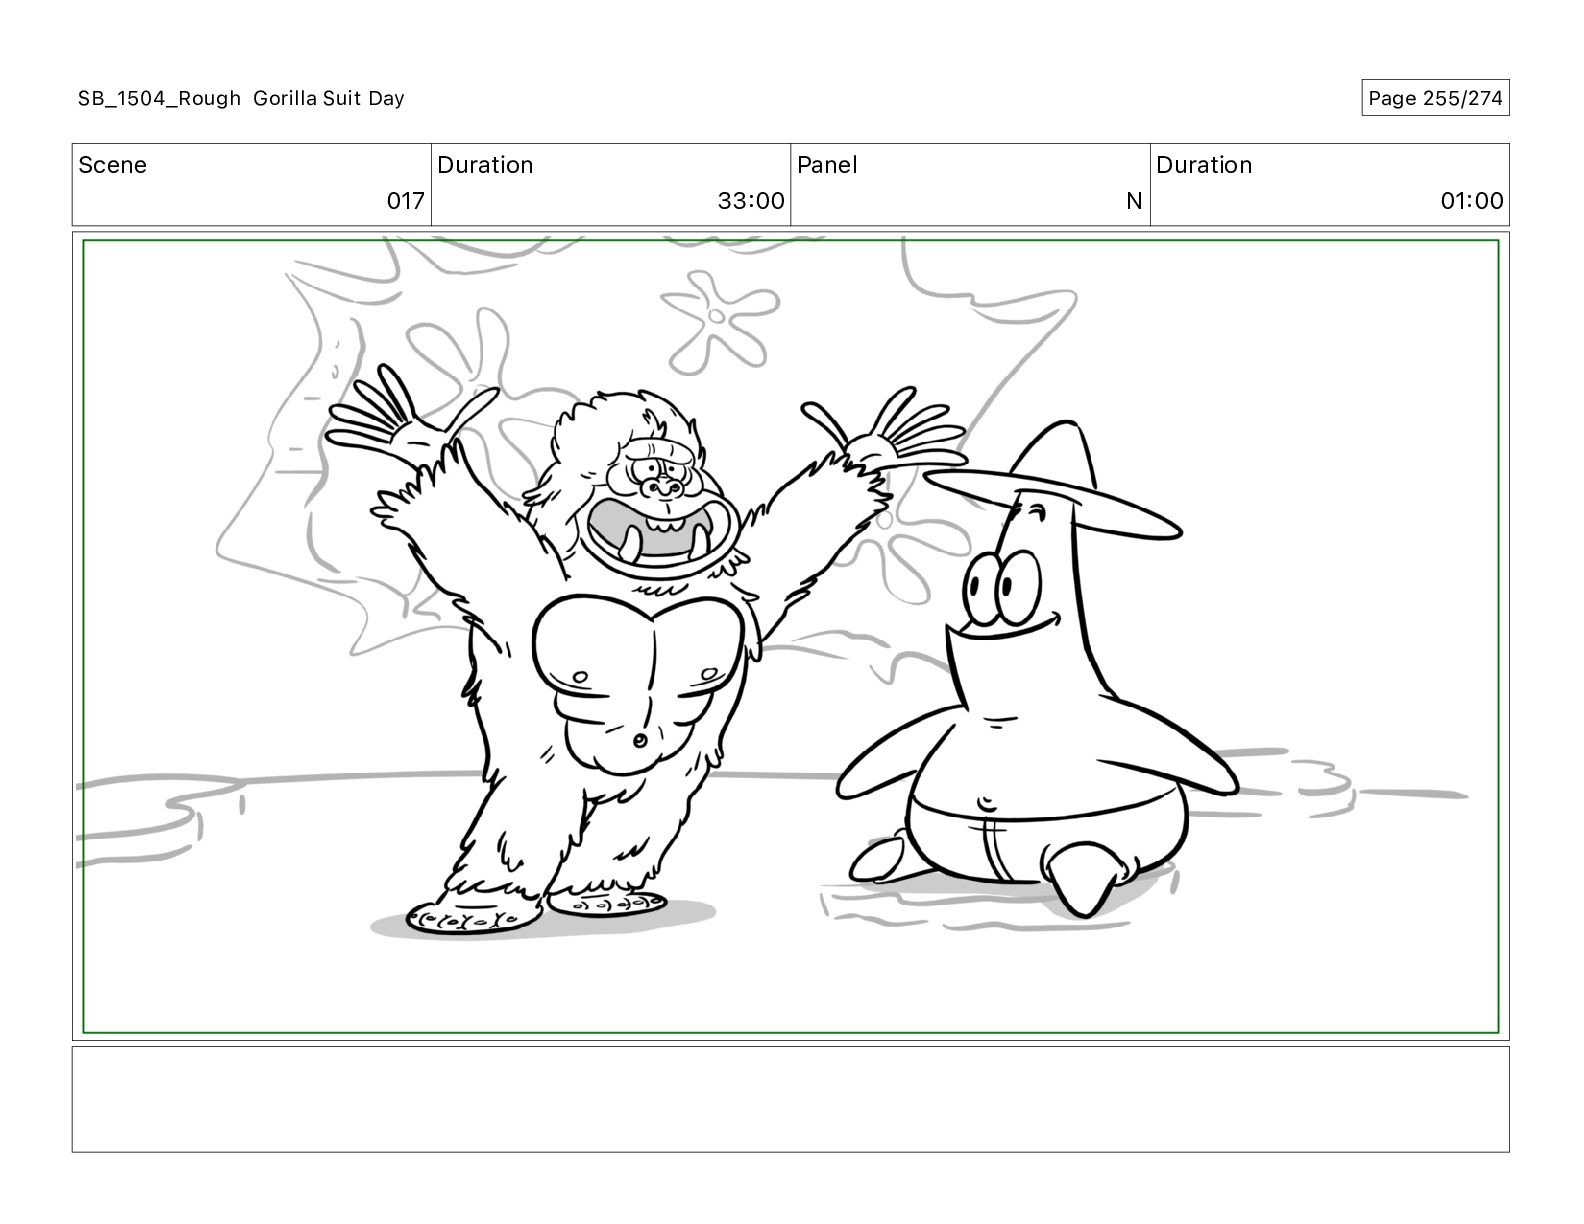Click the Page 255/274 indicator box
1584x1224 pixels.
click(1435, 98)
